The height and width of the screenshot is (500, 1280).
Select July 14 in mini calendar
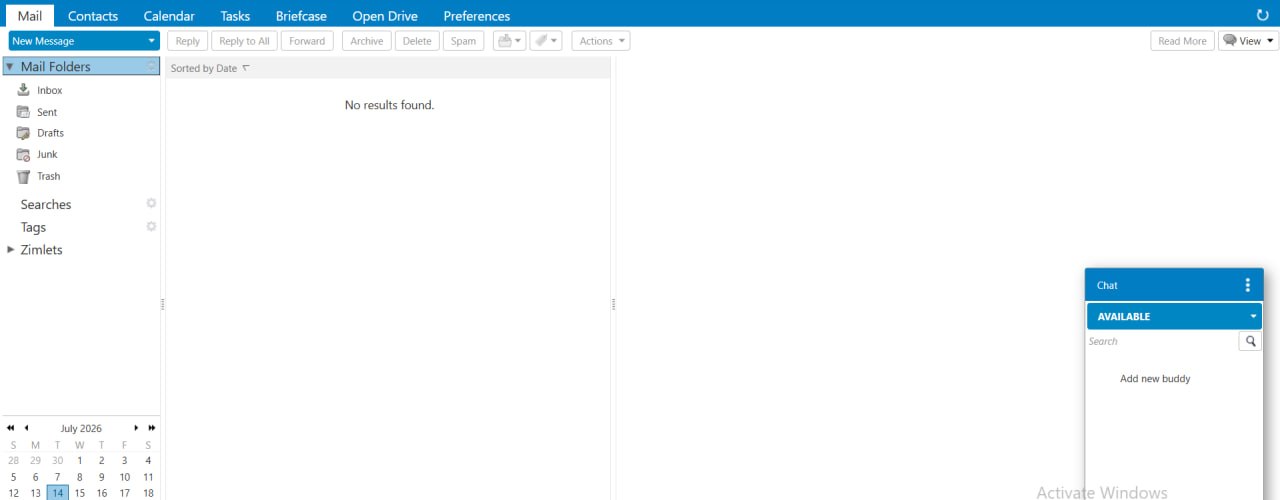click(x=58, y=493)
